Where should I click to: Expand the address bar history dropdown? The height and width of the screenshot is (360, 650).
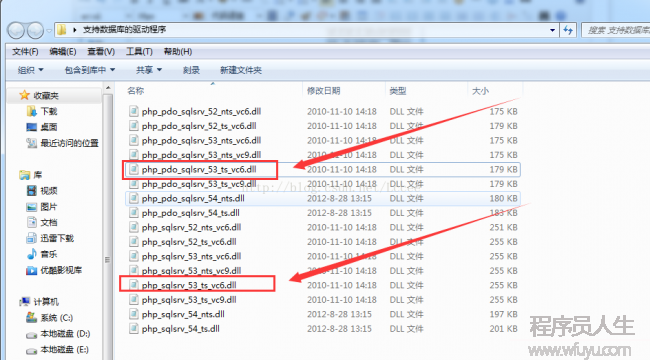point(552,30)
